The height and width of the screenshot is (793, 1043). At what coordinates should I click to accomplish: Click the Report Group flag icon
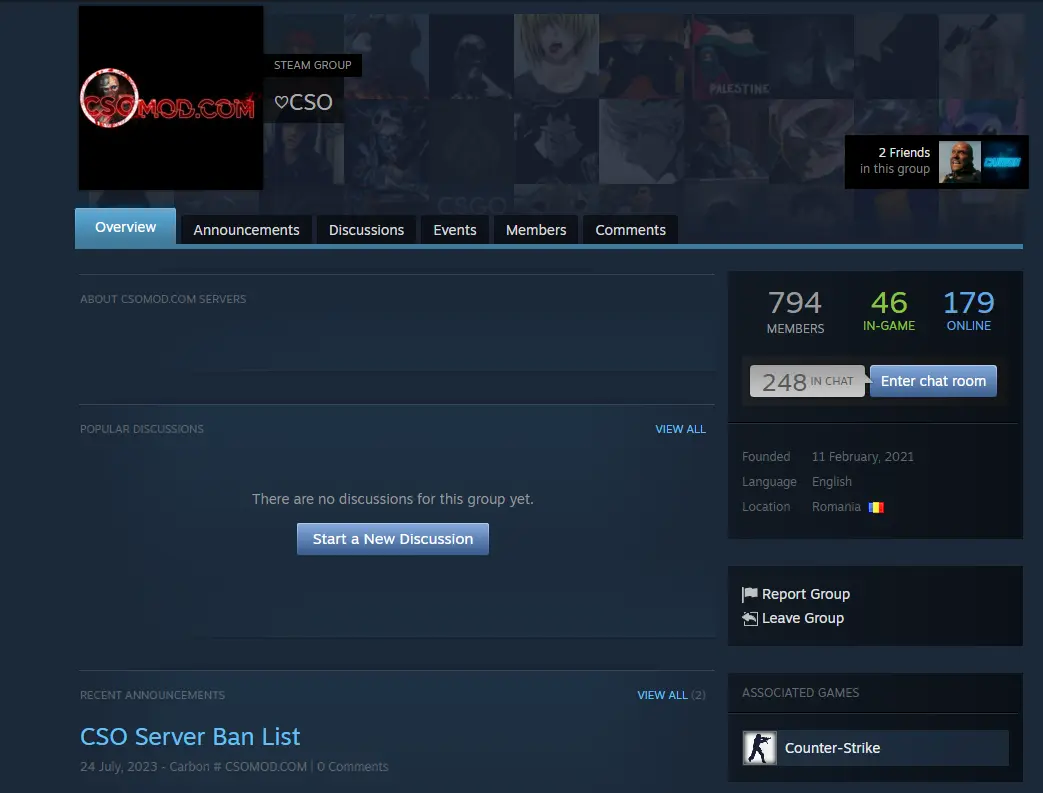[x=750, y=594]
